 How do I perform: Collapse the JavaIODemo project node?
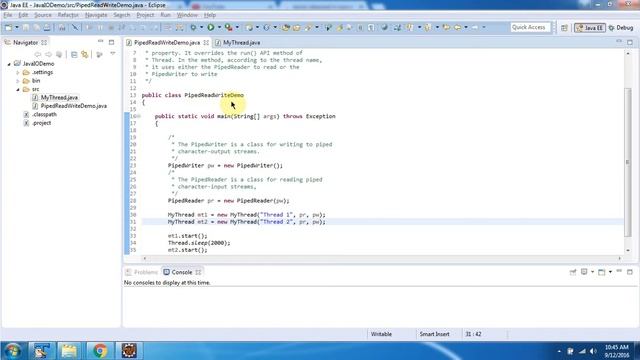click(9, 64)
